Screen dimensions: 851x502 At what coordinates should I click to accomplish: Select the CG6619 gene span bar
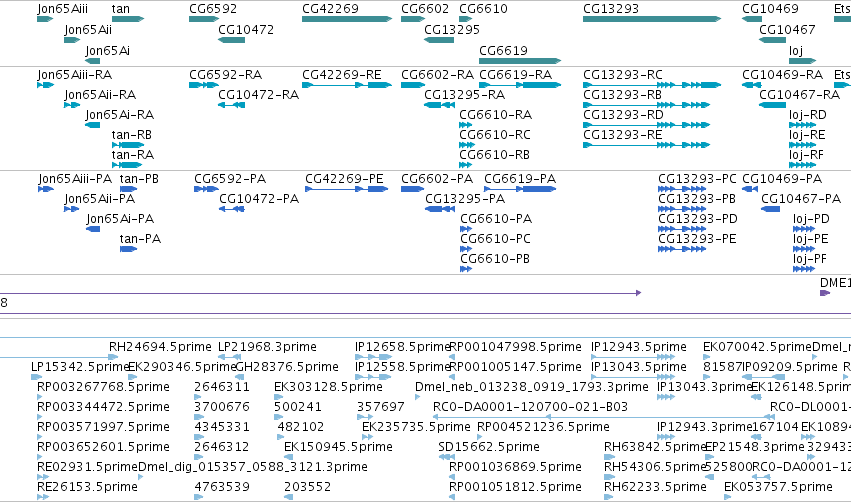520,61
